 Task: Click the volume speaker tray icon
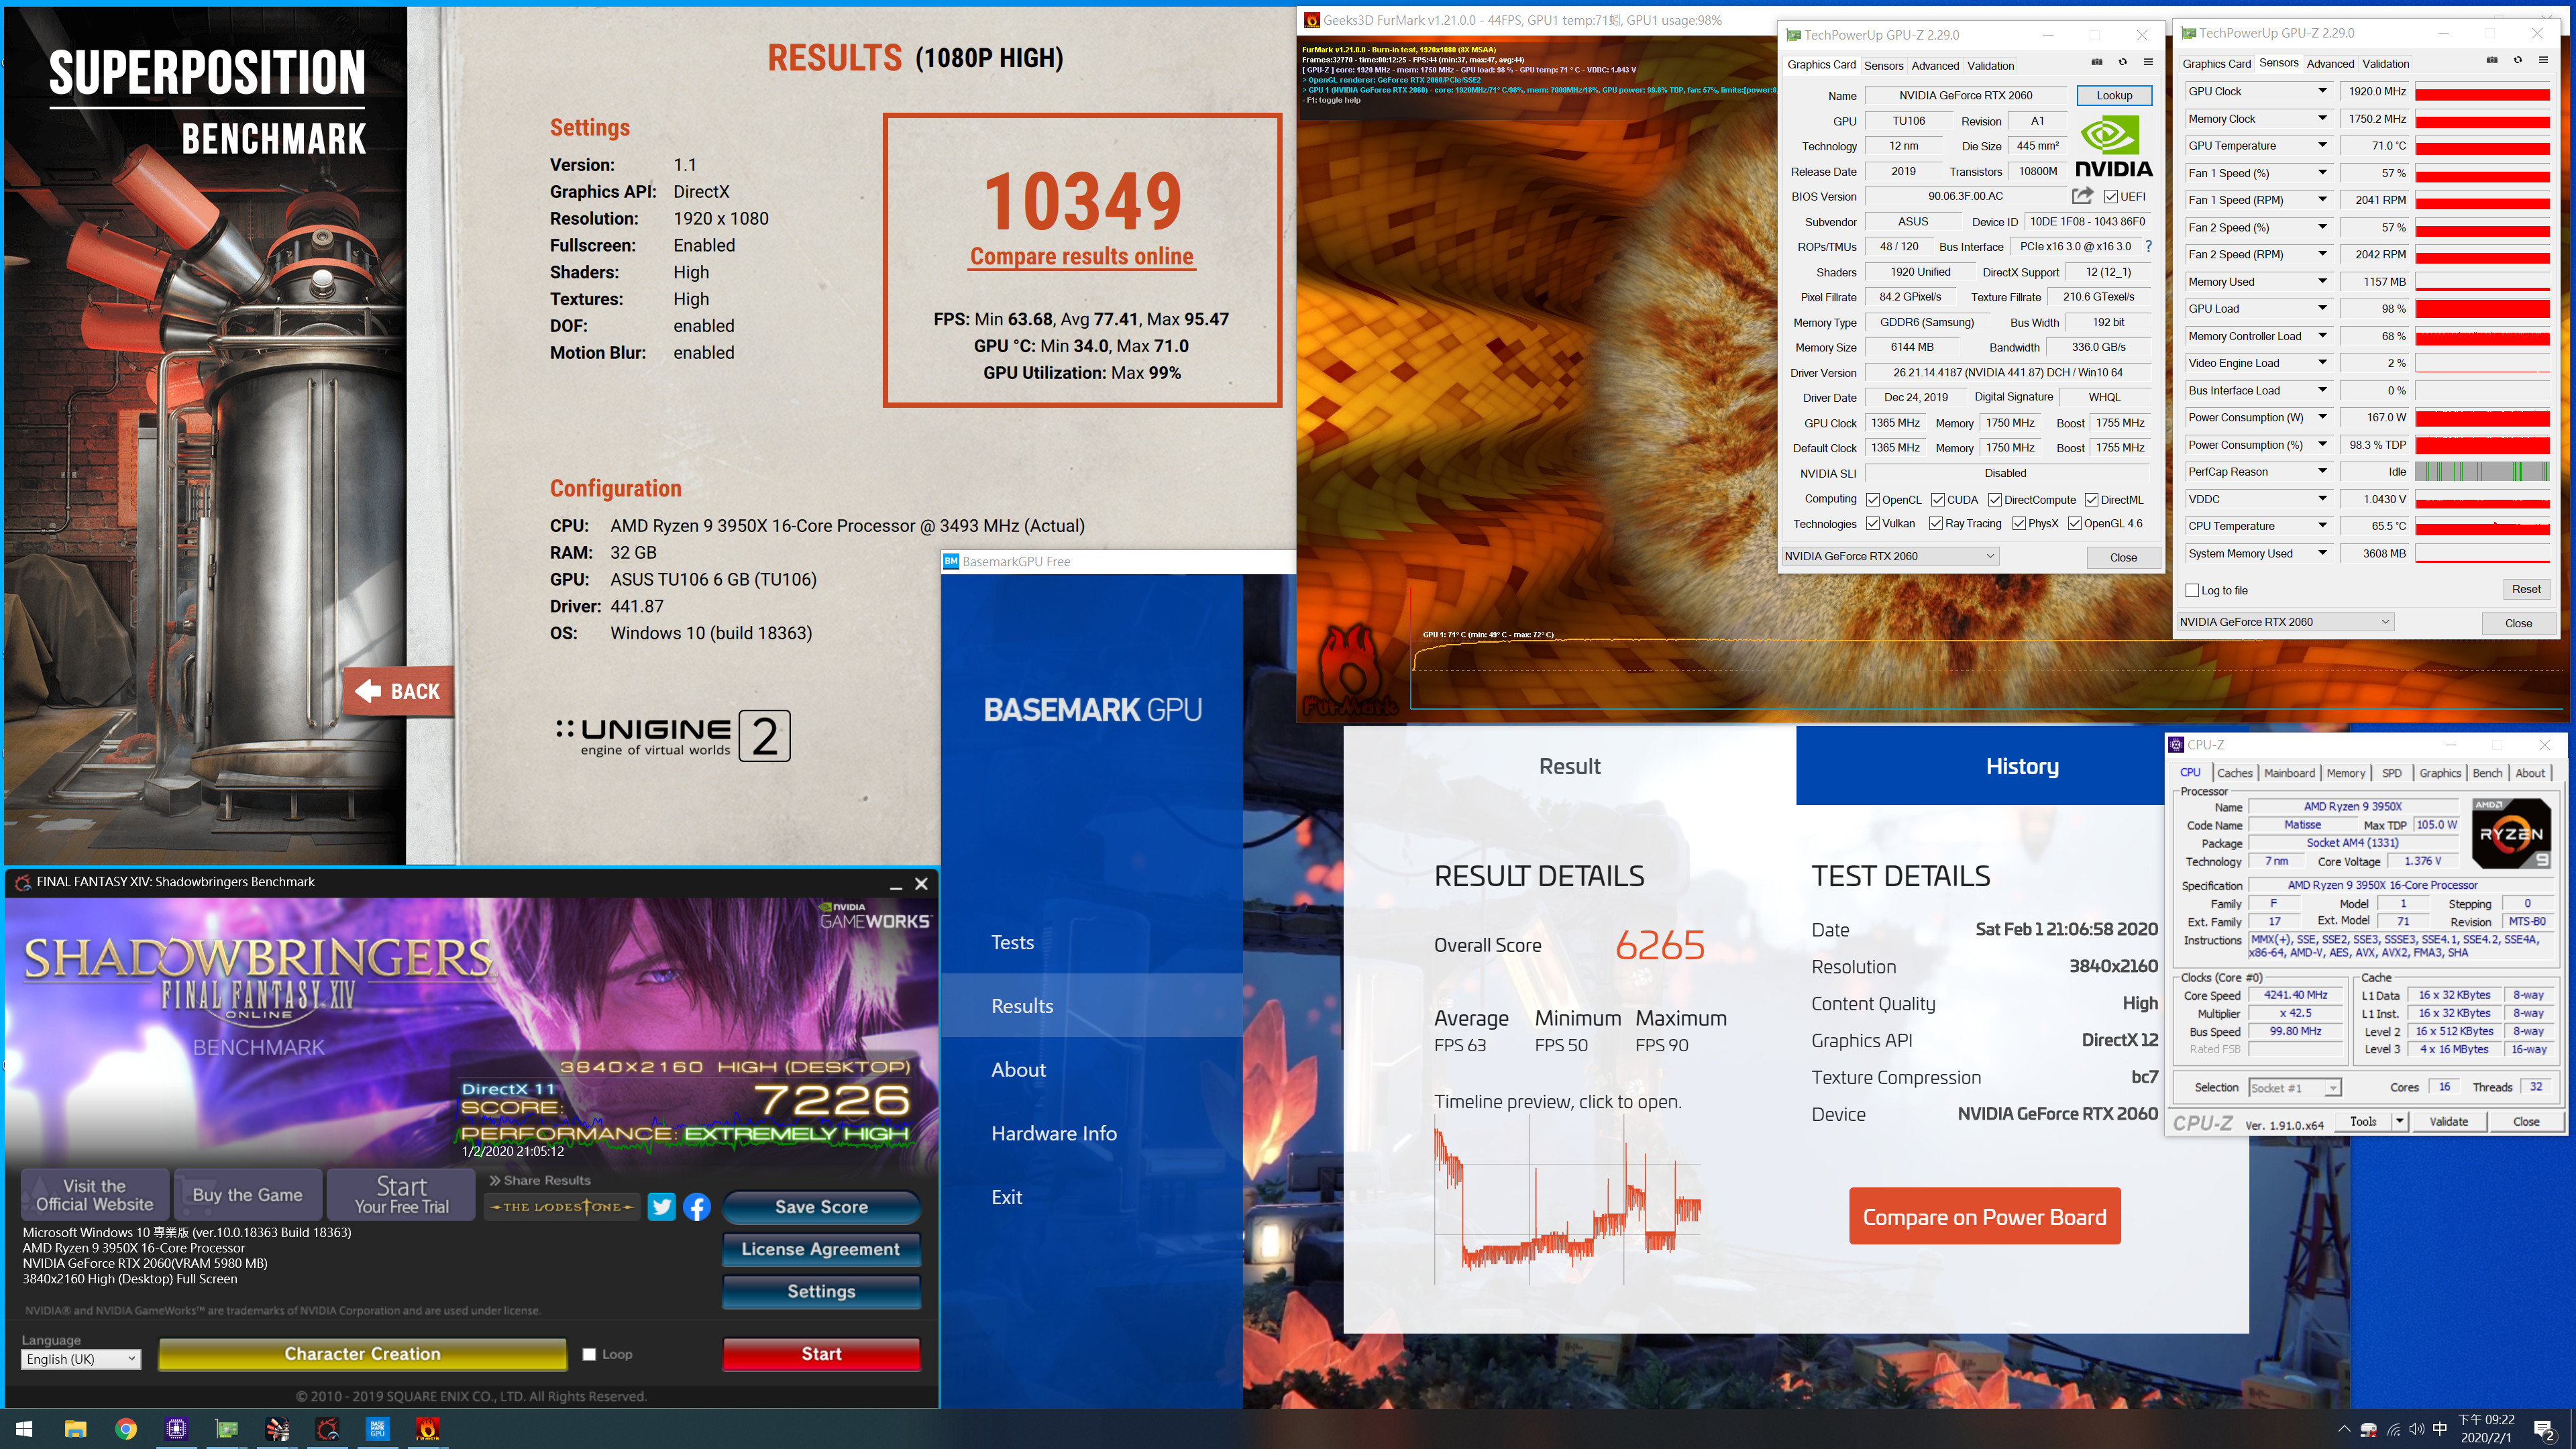click(x=2417, y=1430)
